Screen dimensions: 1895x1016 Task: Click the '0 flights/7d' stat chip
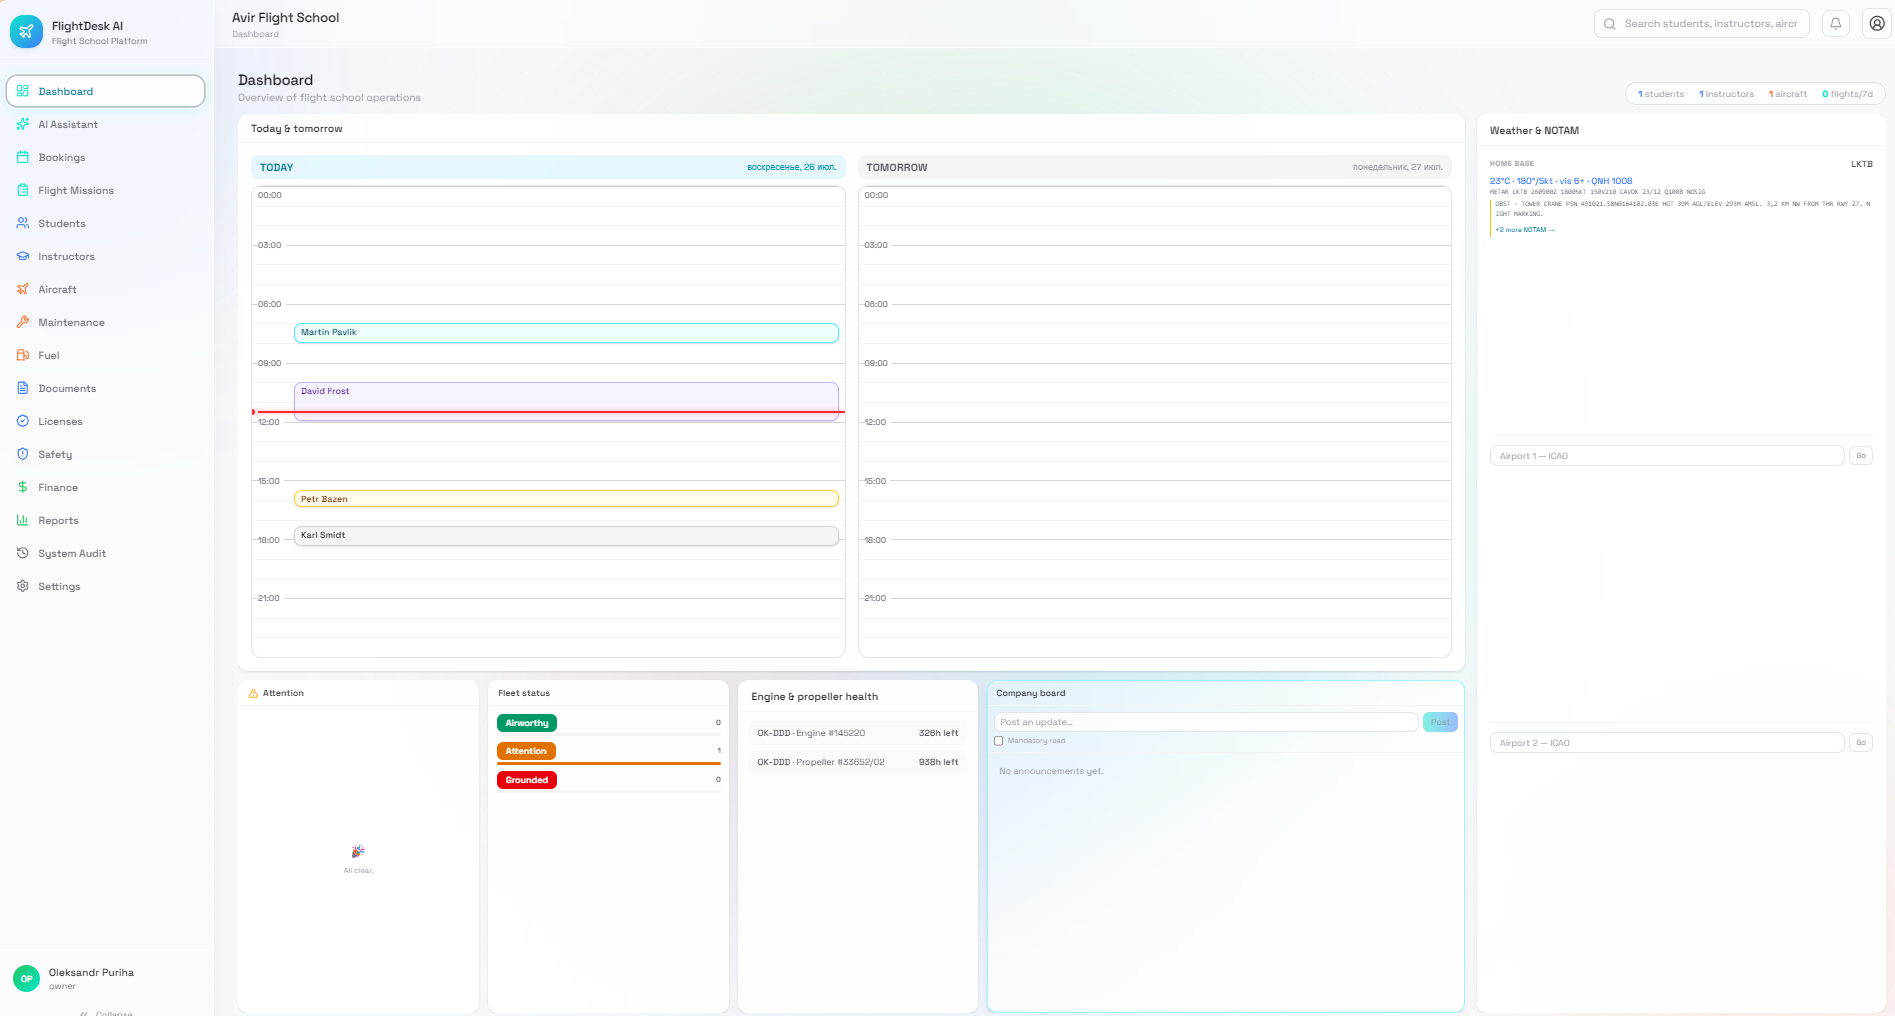[x=1847, y=94]
